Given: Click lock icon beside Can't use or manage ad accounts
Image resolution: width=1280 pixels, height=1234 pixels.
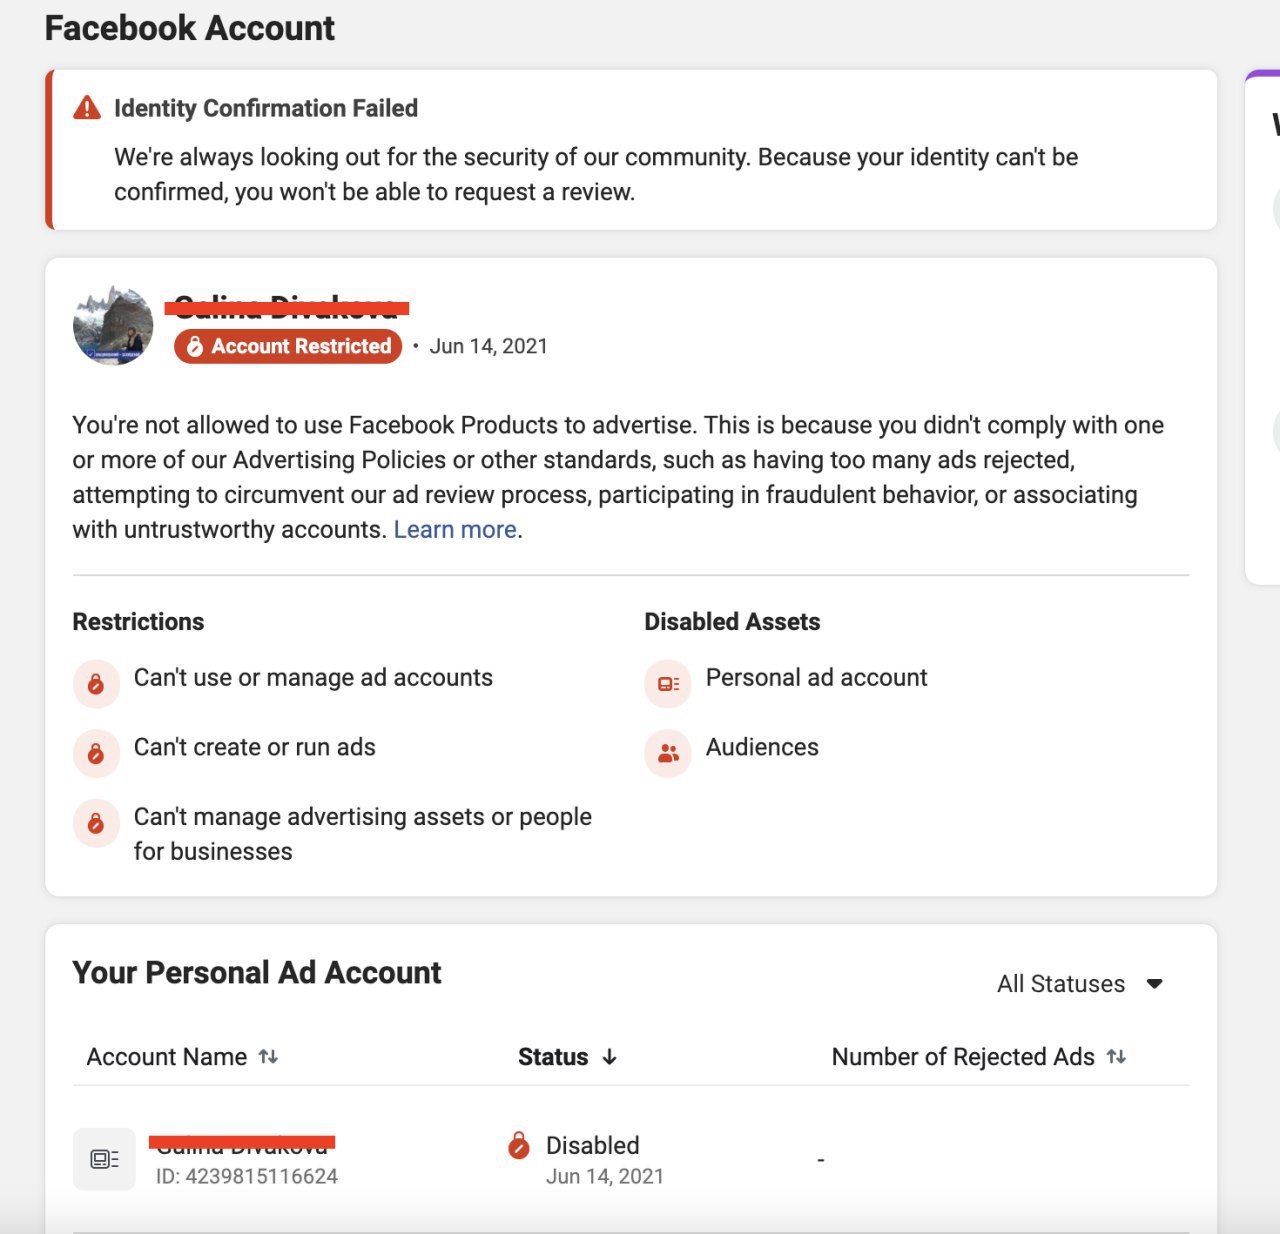Looking at the screenshot, I should coord(96,684).
